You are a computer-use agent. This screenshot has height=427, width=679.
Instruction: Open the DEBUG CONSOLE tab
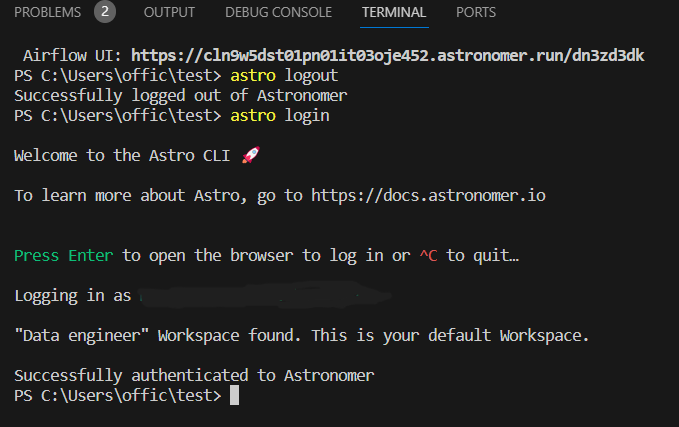[x=278, y=12]
